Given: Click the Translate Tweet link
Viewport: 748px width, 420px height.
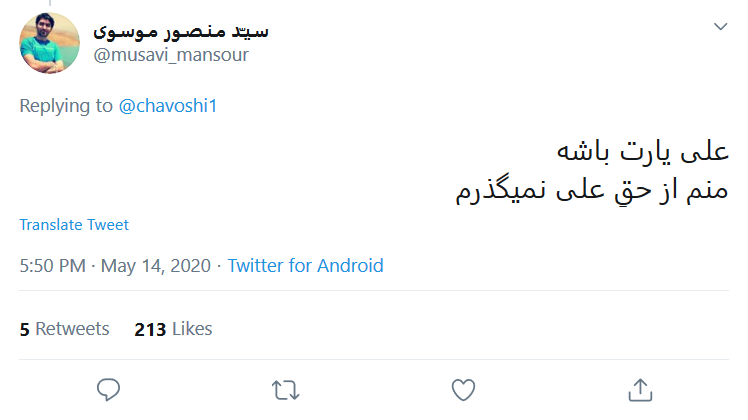Looking at the screenshot, I should pos(74,225).
